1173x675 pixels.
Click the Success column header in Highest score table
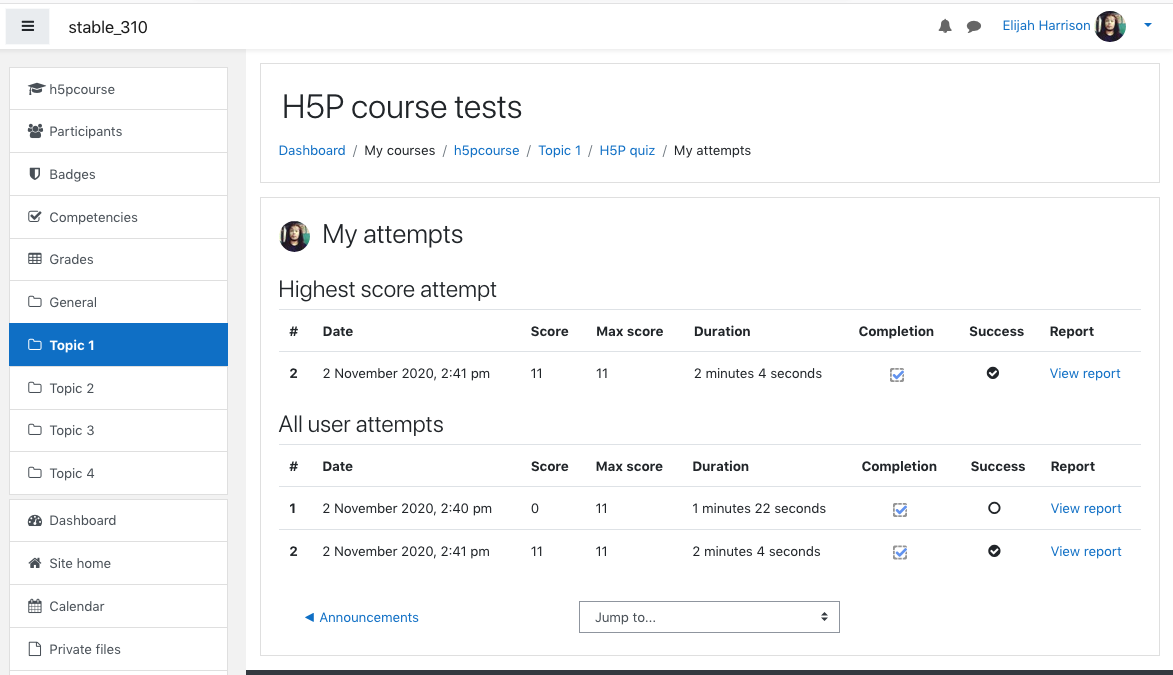(x=996, y=332)
